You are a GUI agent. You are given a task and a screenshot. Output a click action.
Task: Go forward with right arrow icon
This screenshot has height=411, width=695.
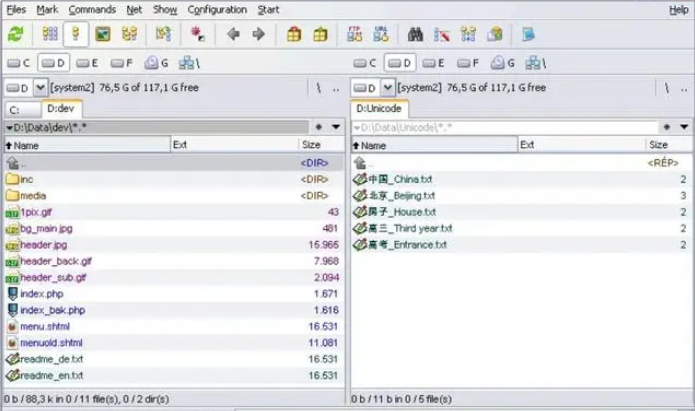pos(258,34)
